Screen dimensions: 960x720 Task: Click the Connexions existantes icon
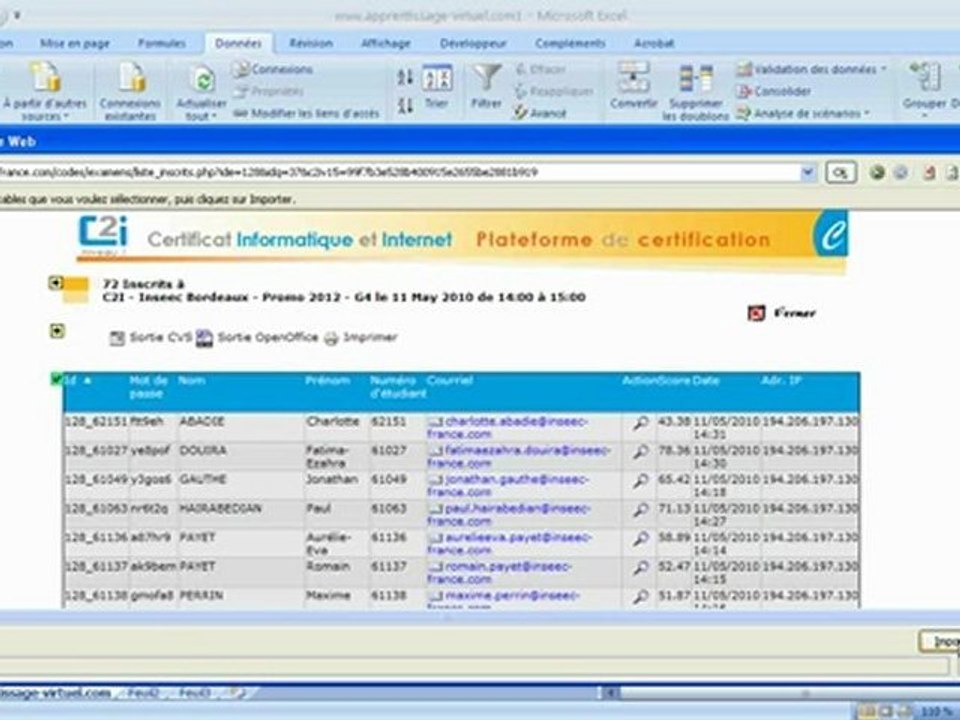(x=130, y=91)
